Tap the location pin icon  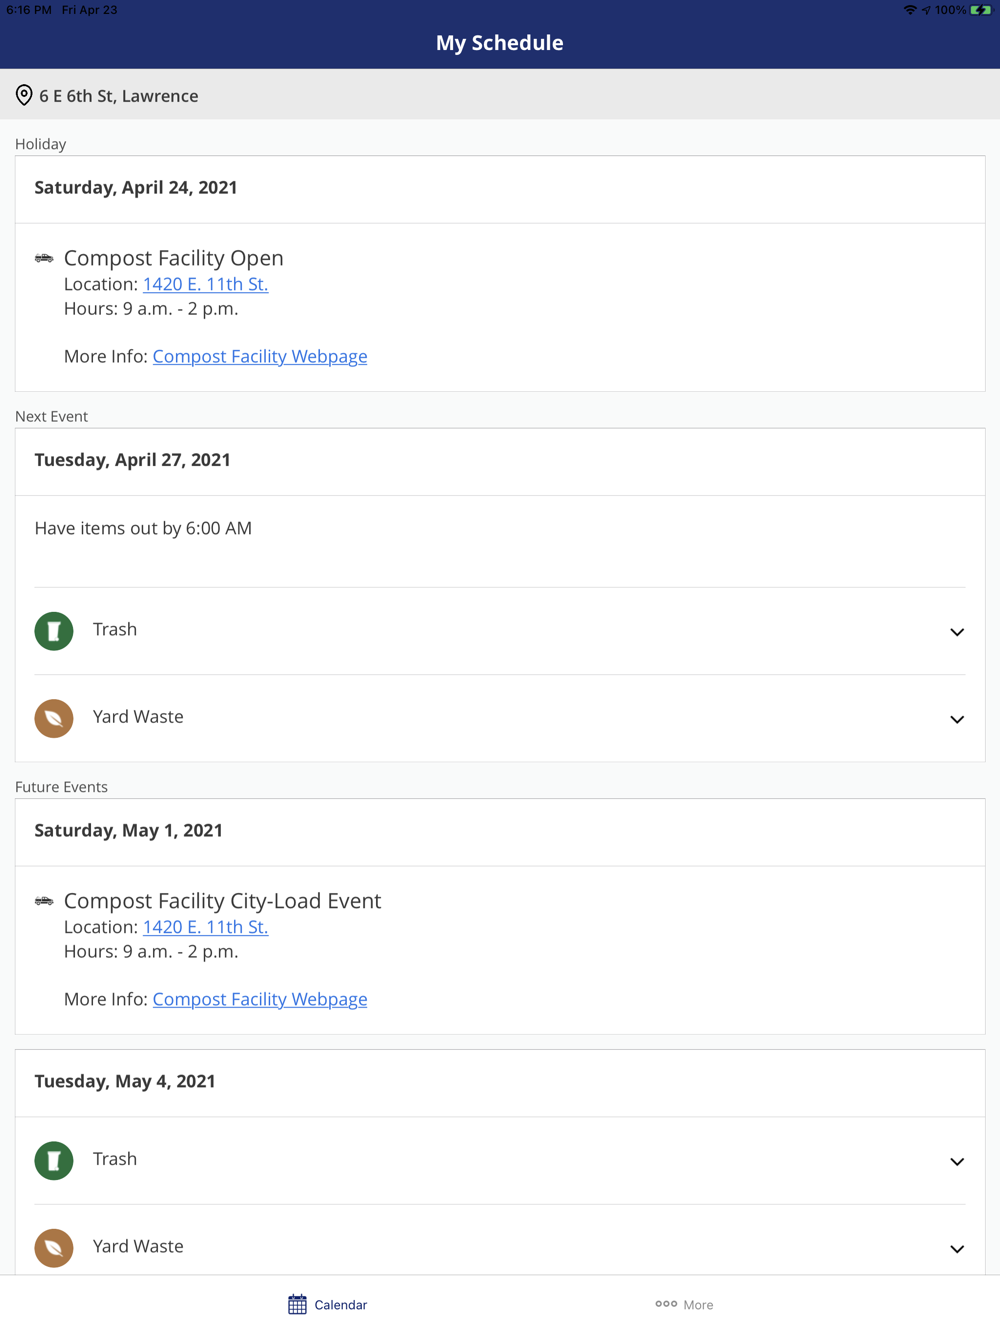(24, 95)
